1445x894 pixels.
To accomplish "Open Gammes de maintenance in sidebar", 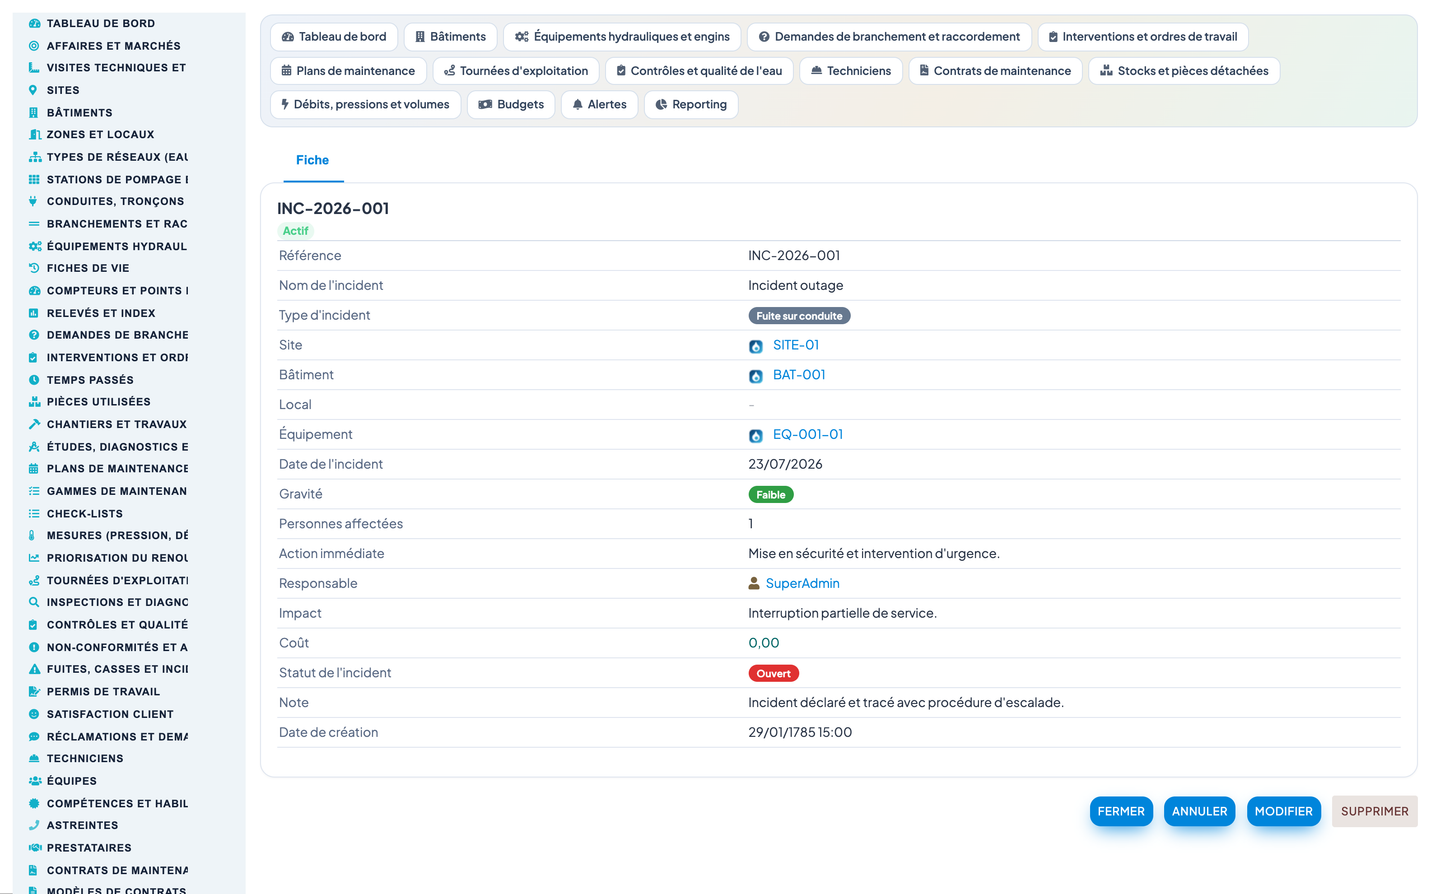I will (117, 491).
